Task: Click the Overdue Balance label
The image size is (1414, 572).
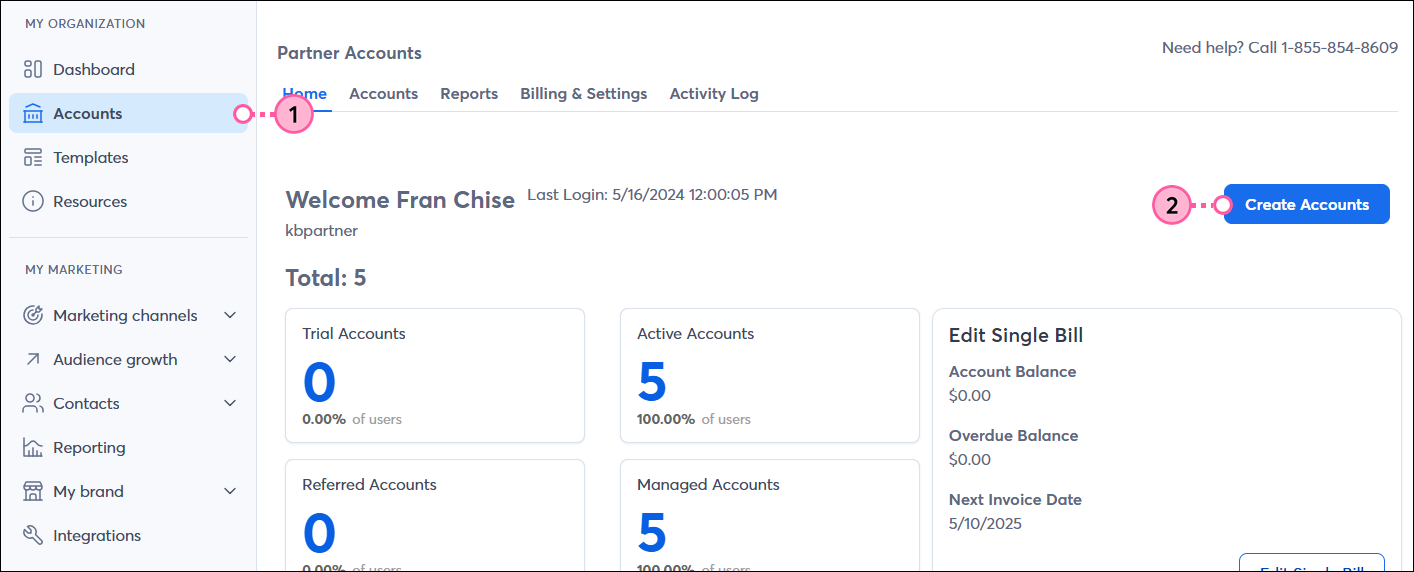Action: (1014, 435)
